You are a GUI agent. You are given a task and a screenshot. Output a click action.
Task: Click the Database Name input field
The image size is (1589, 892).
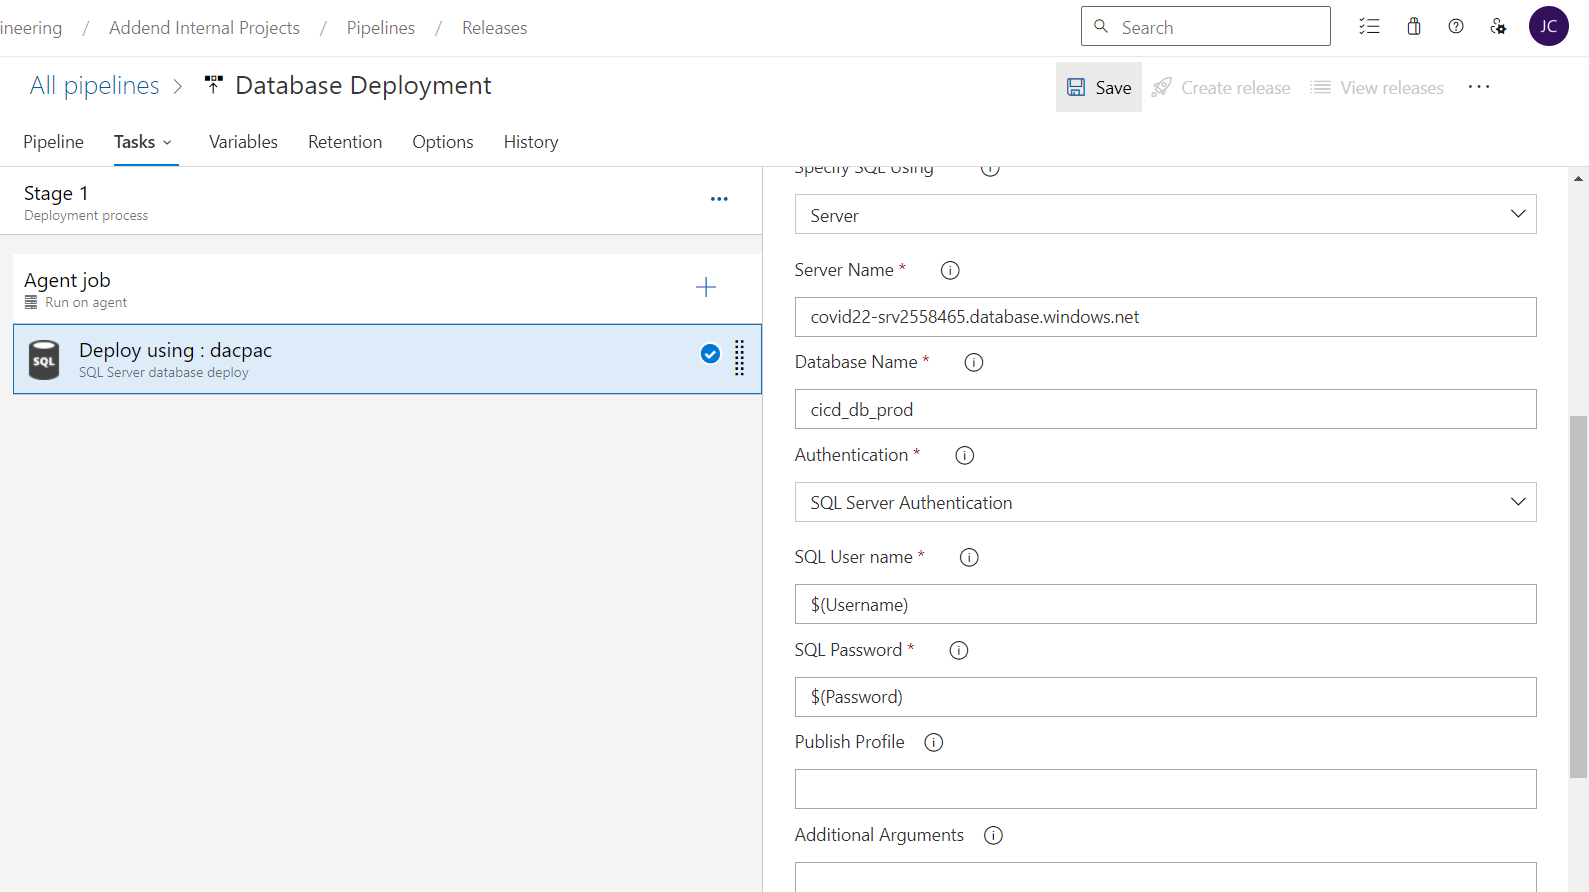coord(1165,410)
